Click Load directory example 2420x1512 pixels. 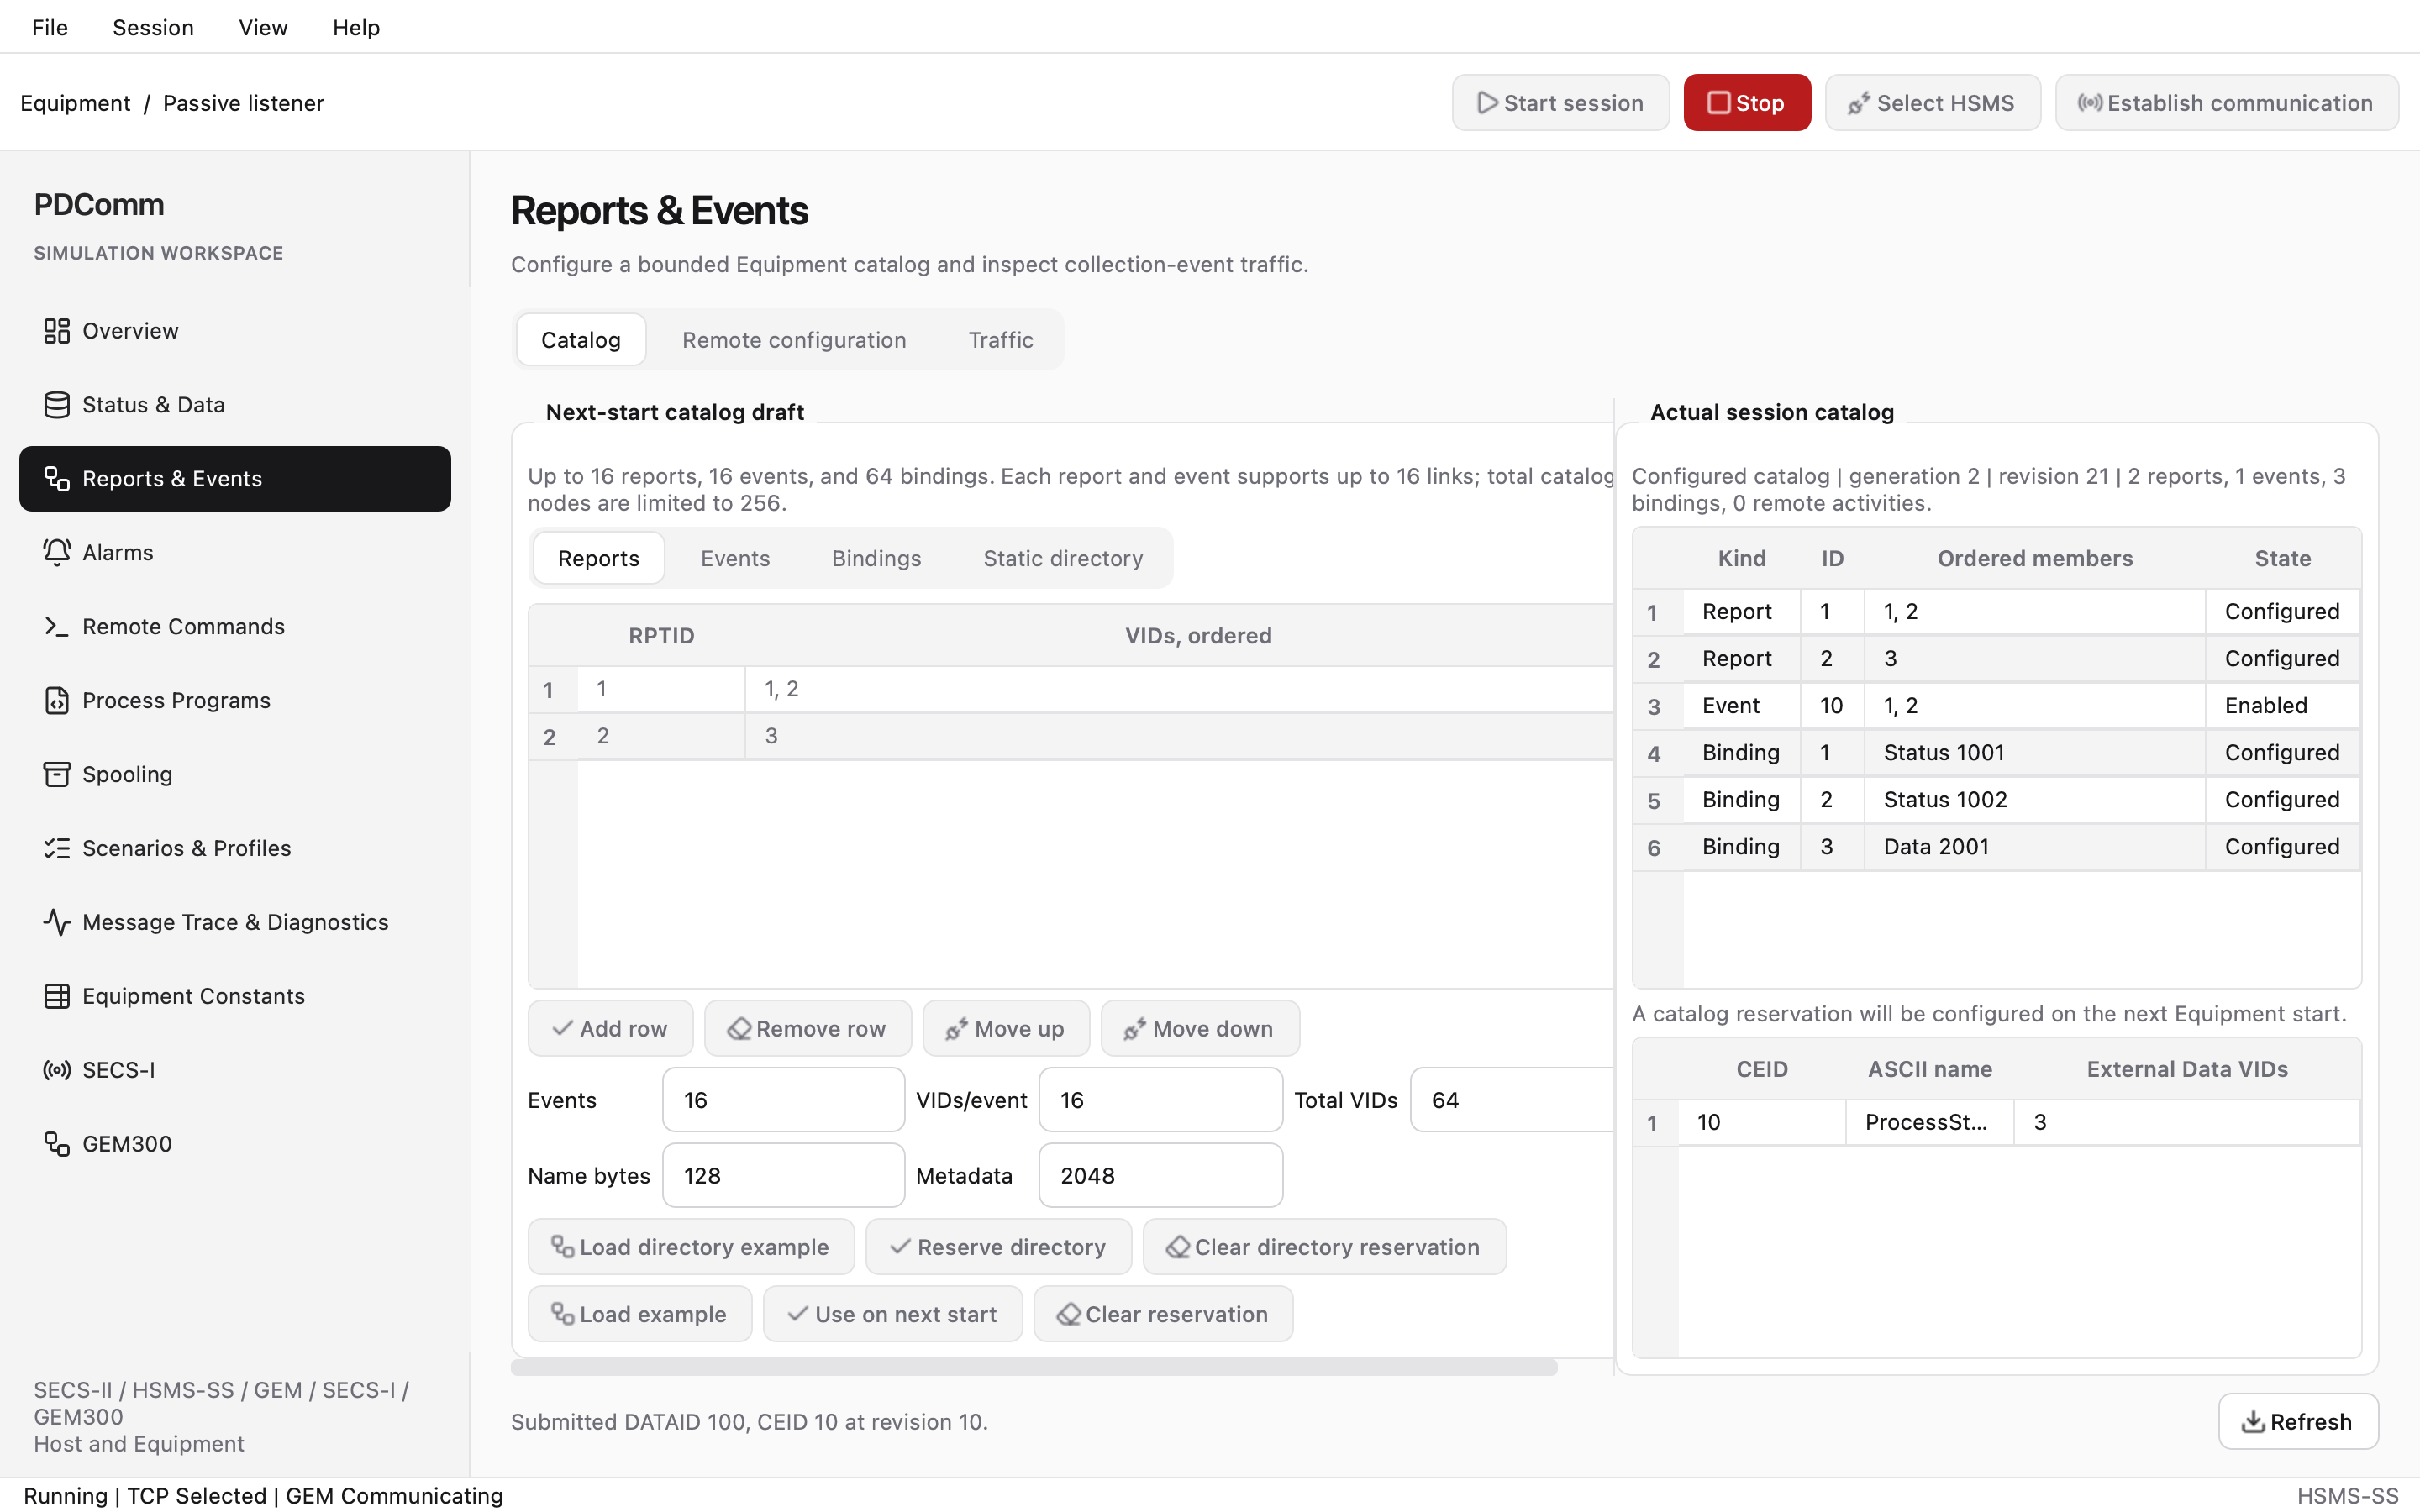point(691,1247)
